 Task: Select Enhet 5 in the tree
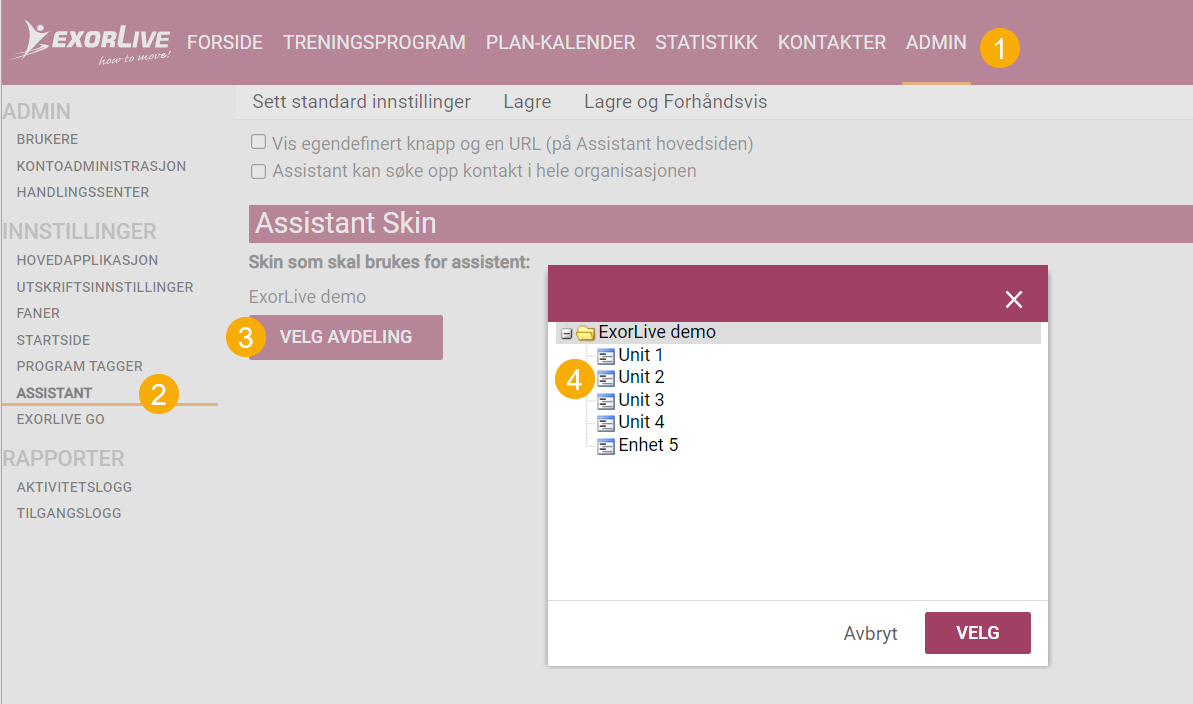pos(648,445)
